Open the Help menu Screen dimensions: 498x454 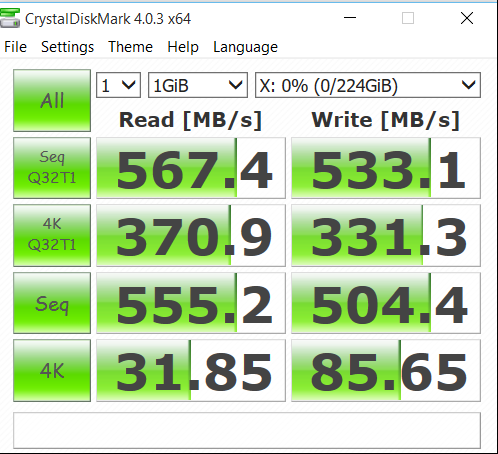(183, 47)
